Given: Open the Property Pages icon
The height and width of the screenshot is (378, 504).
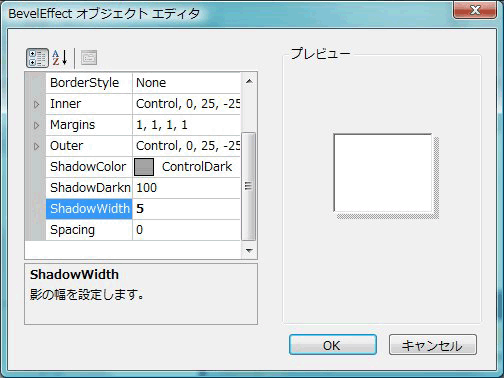Looking at the screenshot, I should tap(89, 58).
